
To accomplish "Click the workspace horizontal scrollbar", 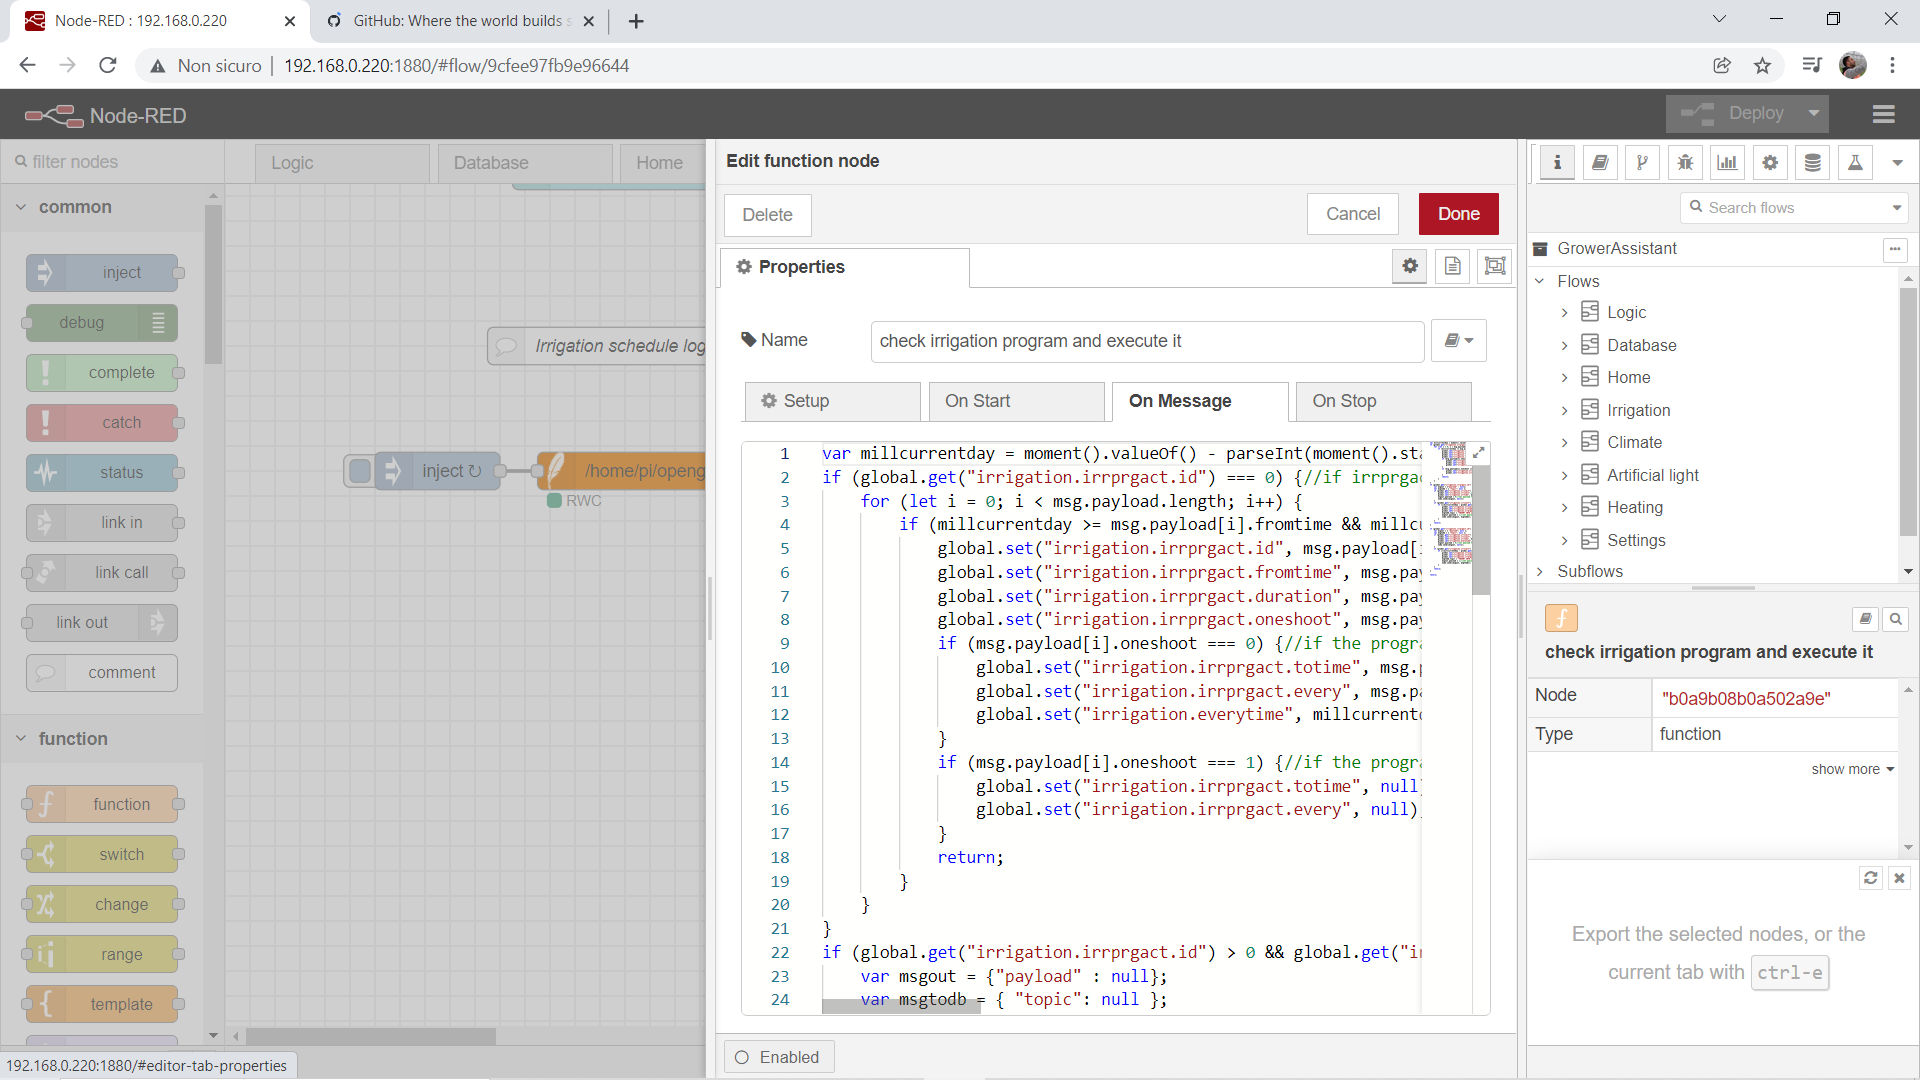I will tap(371, 1036).
